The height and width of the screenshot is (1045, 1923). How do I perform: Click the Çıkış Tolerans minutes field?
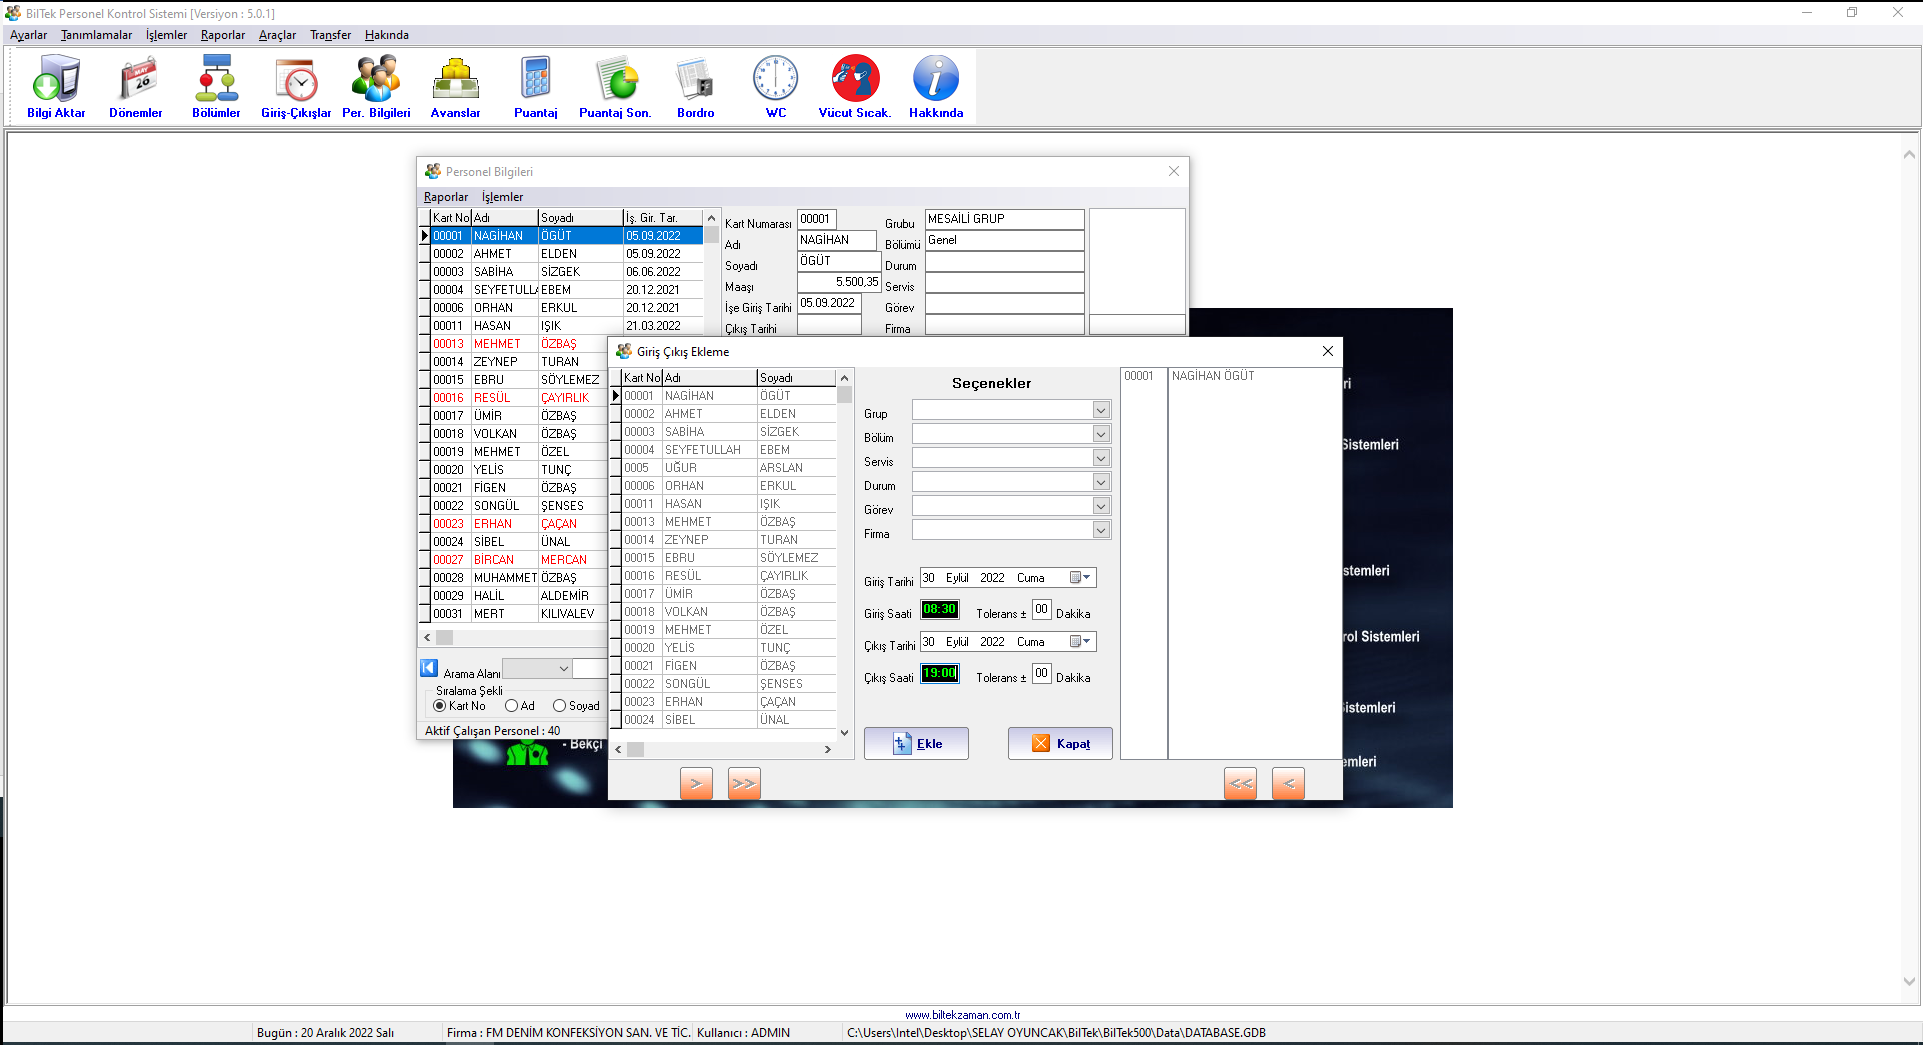click(1041, 674)
